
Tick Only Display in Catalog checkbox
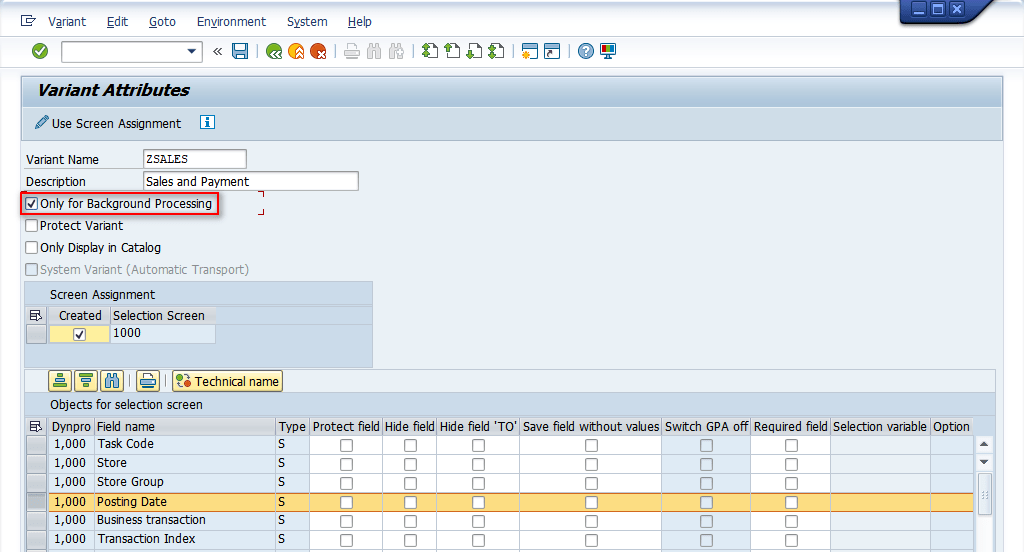32,248
